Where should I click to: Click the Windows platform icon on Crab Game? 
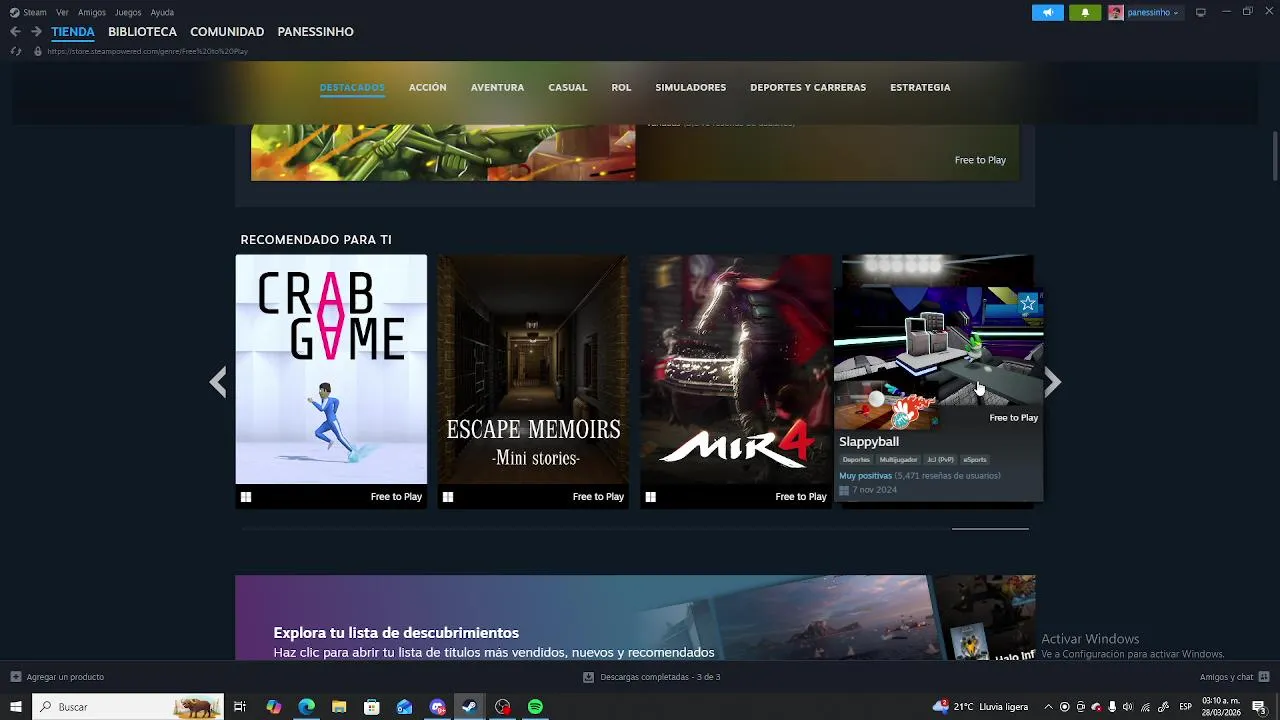[246, 497]
